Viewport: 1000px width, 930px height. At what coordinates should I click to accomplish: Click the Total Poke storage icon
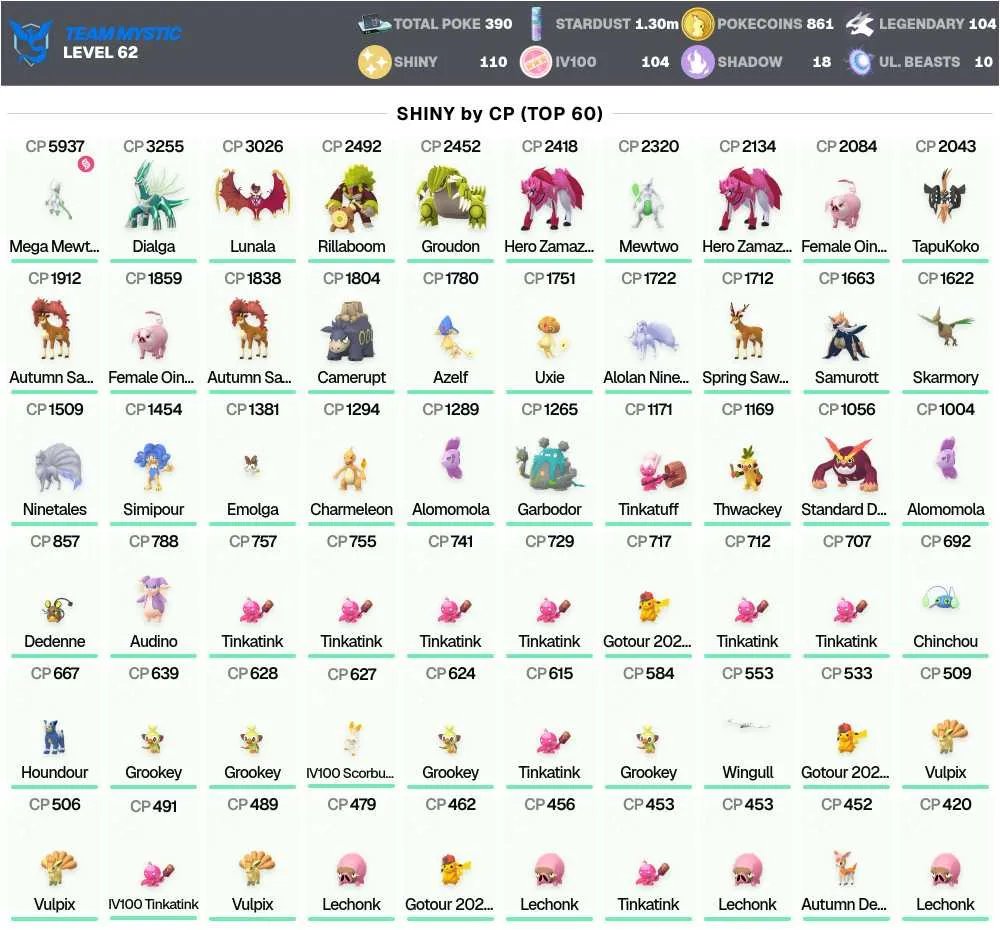[x=374, y=24]
